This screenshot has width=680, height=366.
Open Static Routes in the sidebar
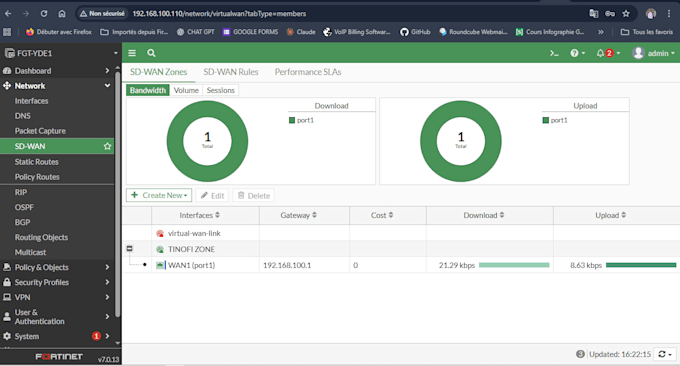pyautogui.click(x=36, y=162)
